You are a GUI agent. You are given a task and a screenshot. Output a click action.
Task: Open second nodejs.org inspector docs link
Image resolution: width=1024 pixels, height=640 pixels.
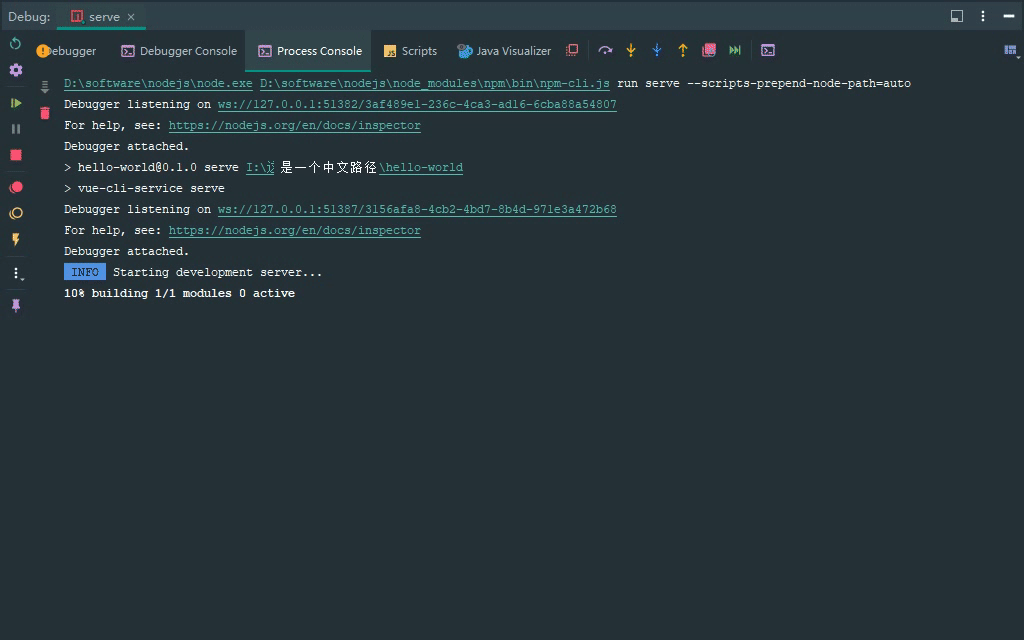(295, 231)
